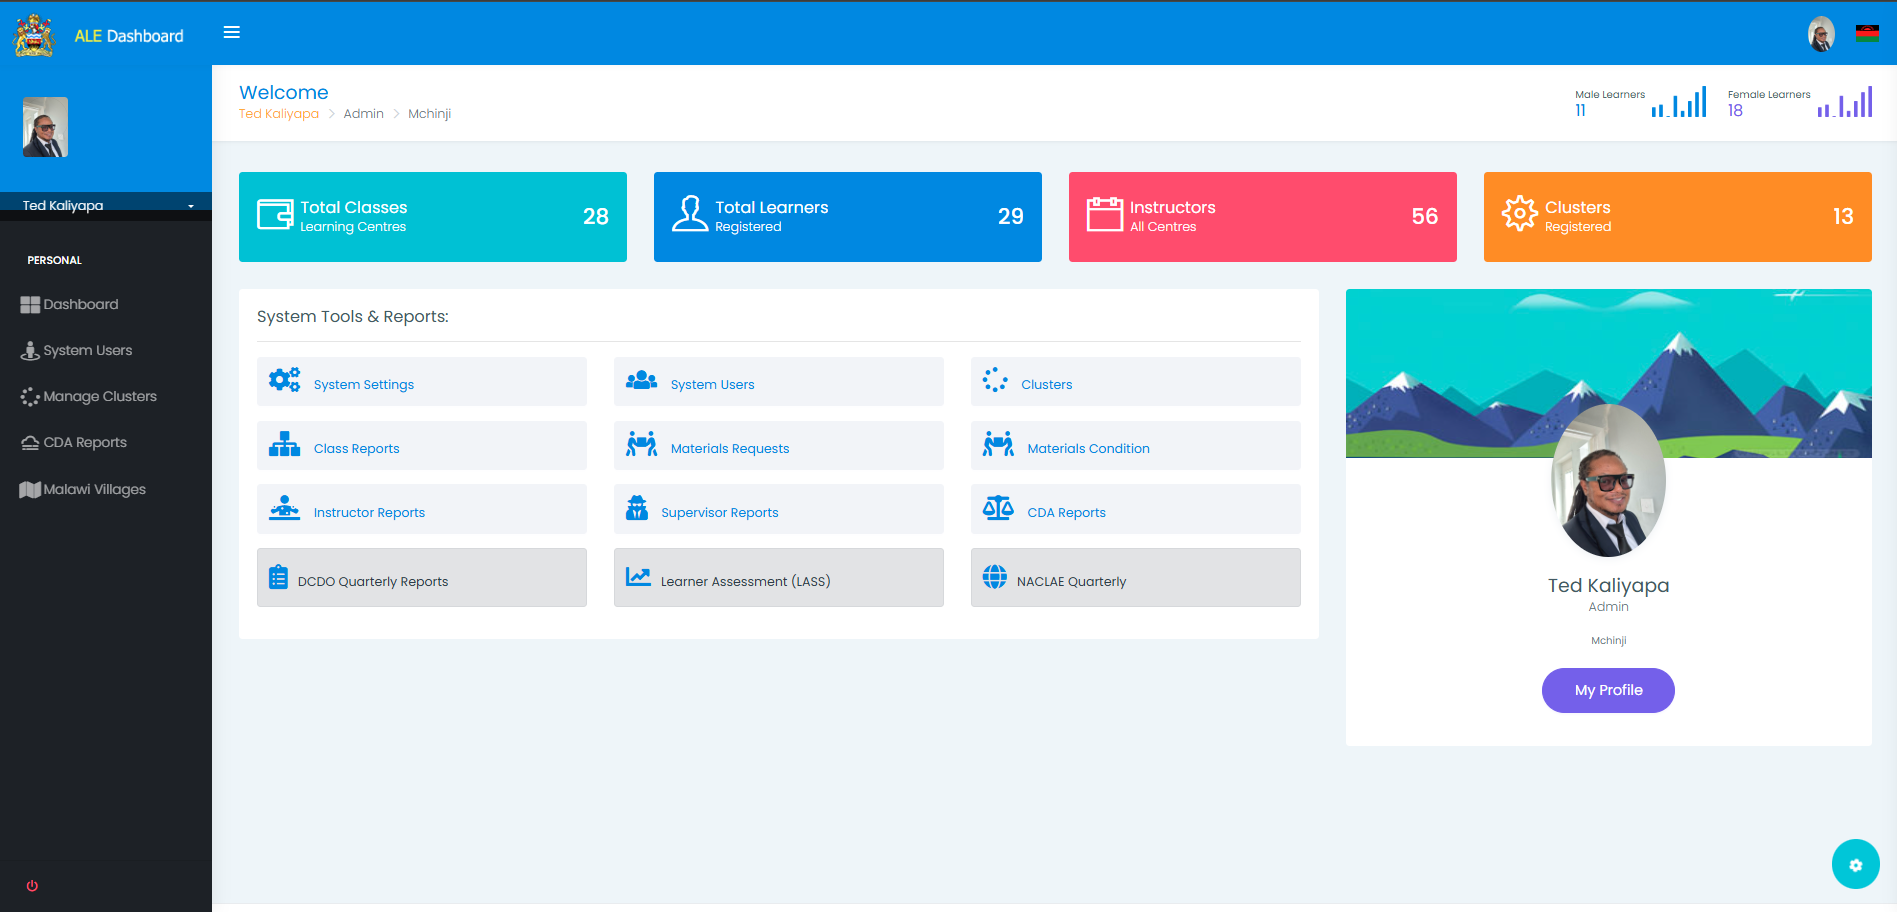1897x912 pixels.
Task: Click the DCDO Quarterly Reports clipboard icon
Action: coord(278,578)
